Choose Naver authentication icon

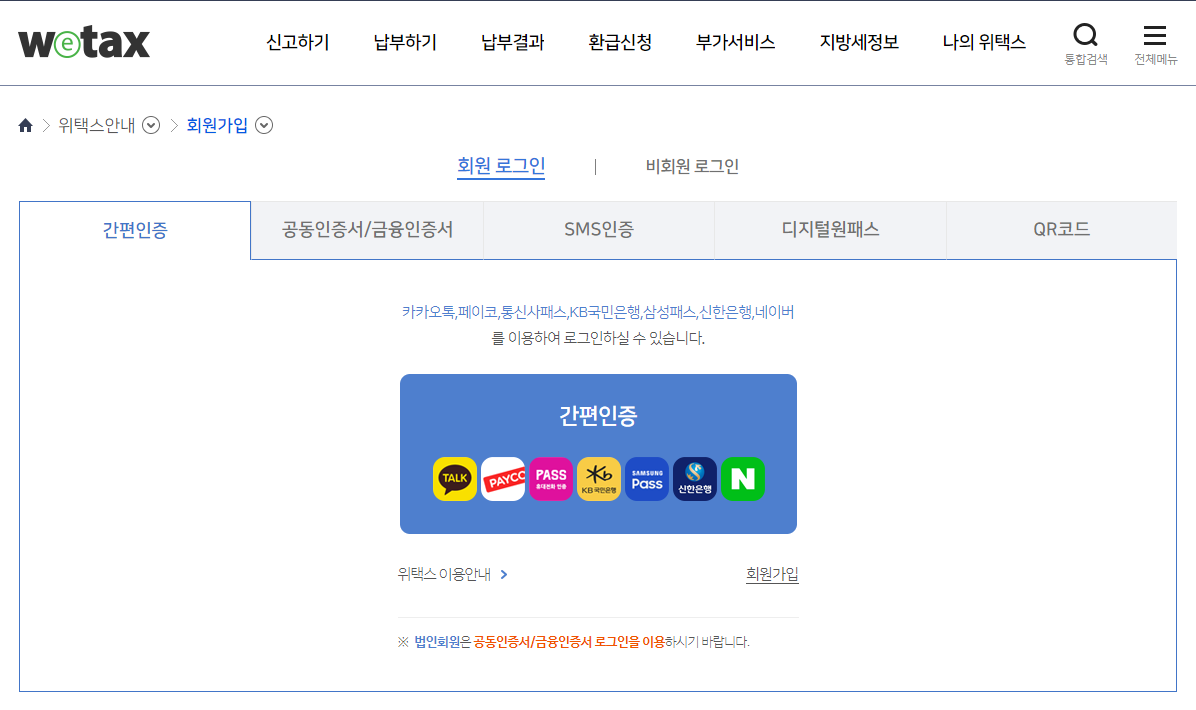(743, 479)
